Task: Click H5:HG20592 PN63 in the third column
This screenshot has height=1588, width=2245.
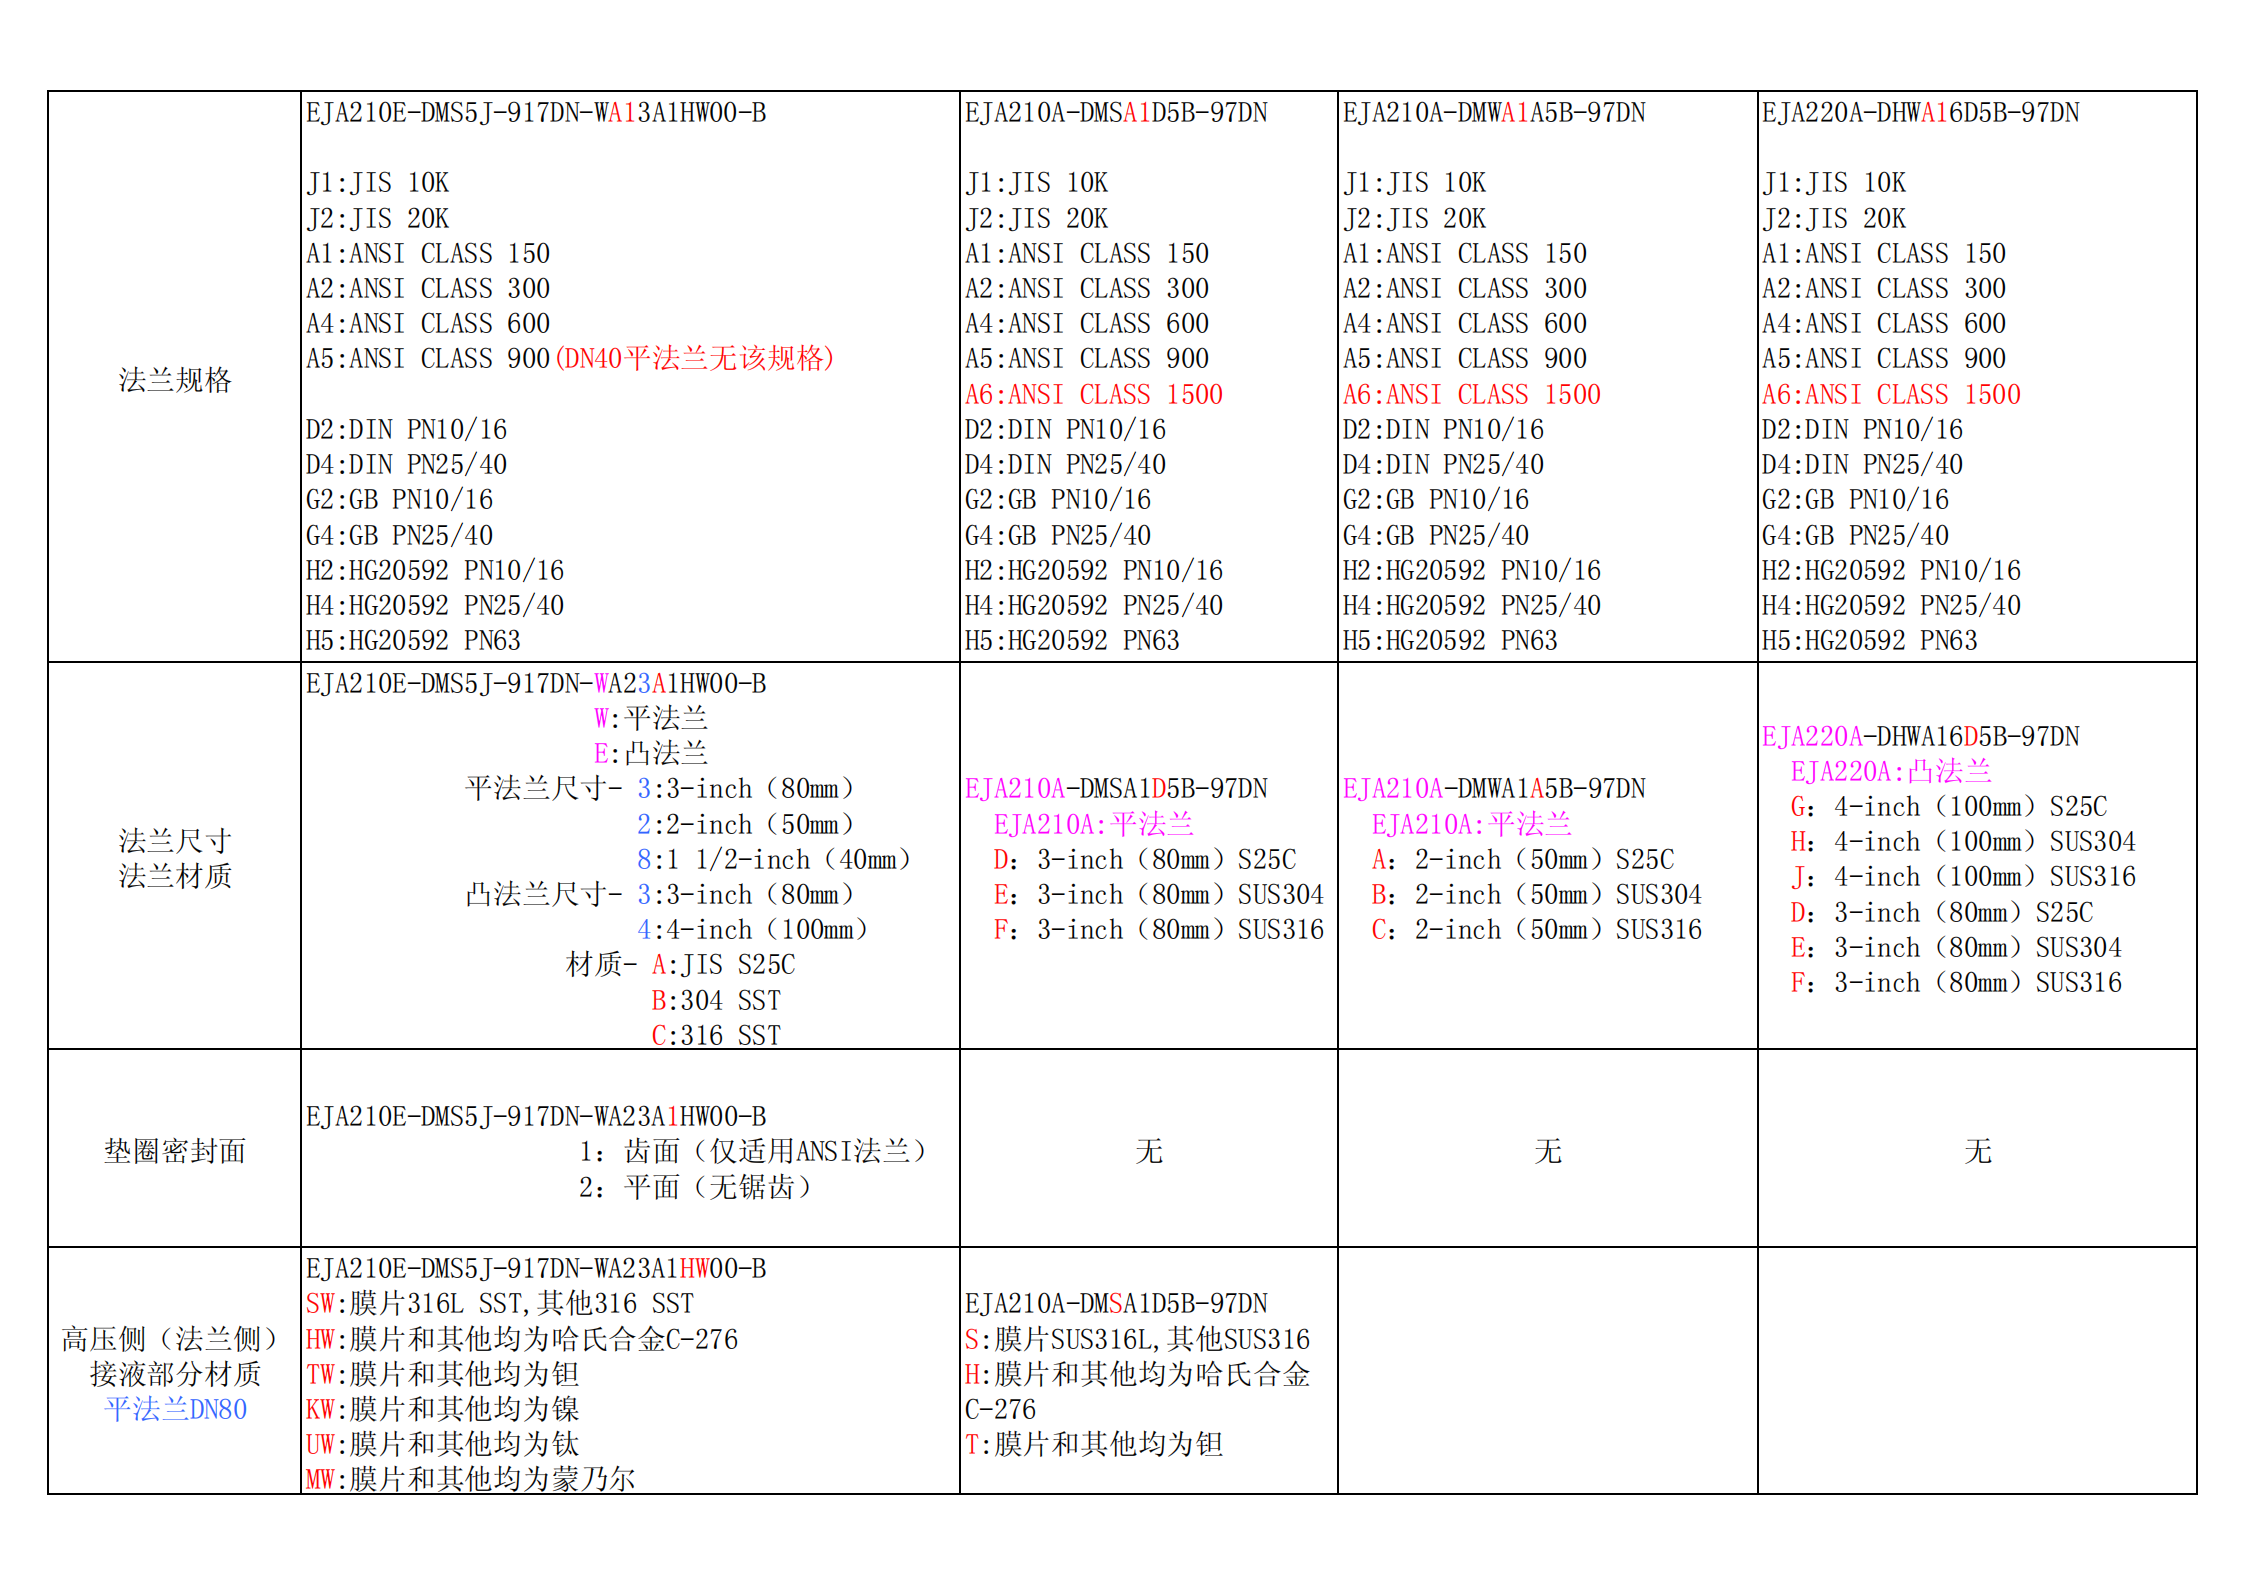Action: 1449,640
